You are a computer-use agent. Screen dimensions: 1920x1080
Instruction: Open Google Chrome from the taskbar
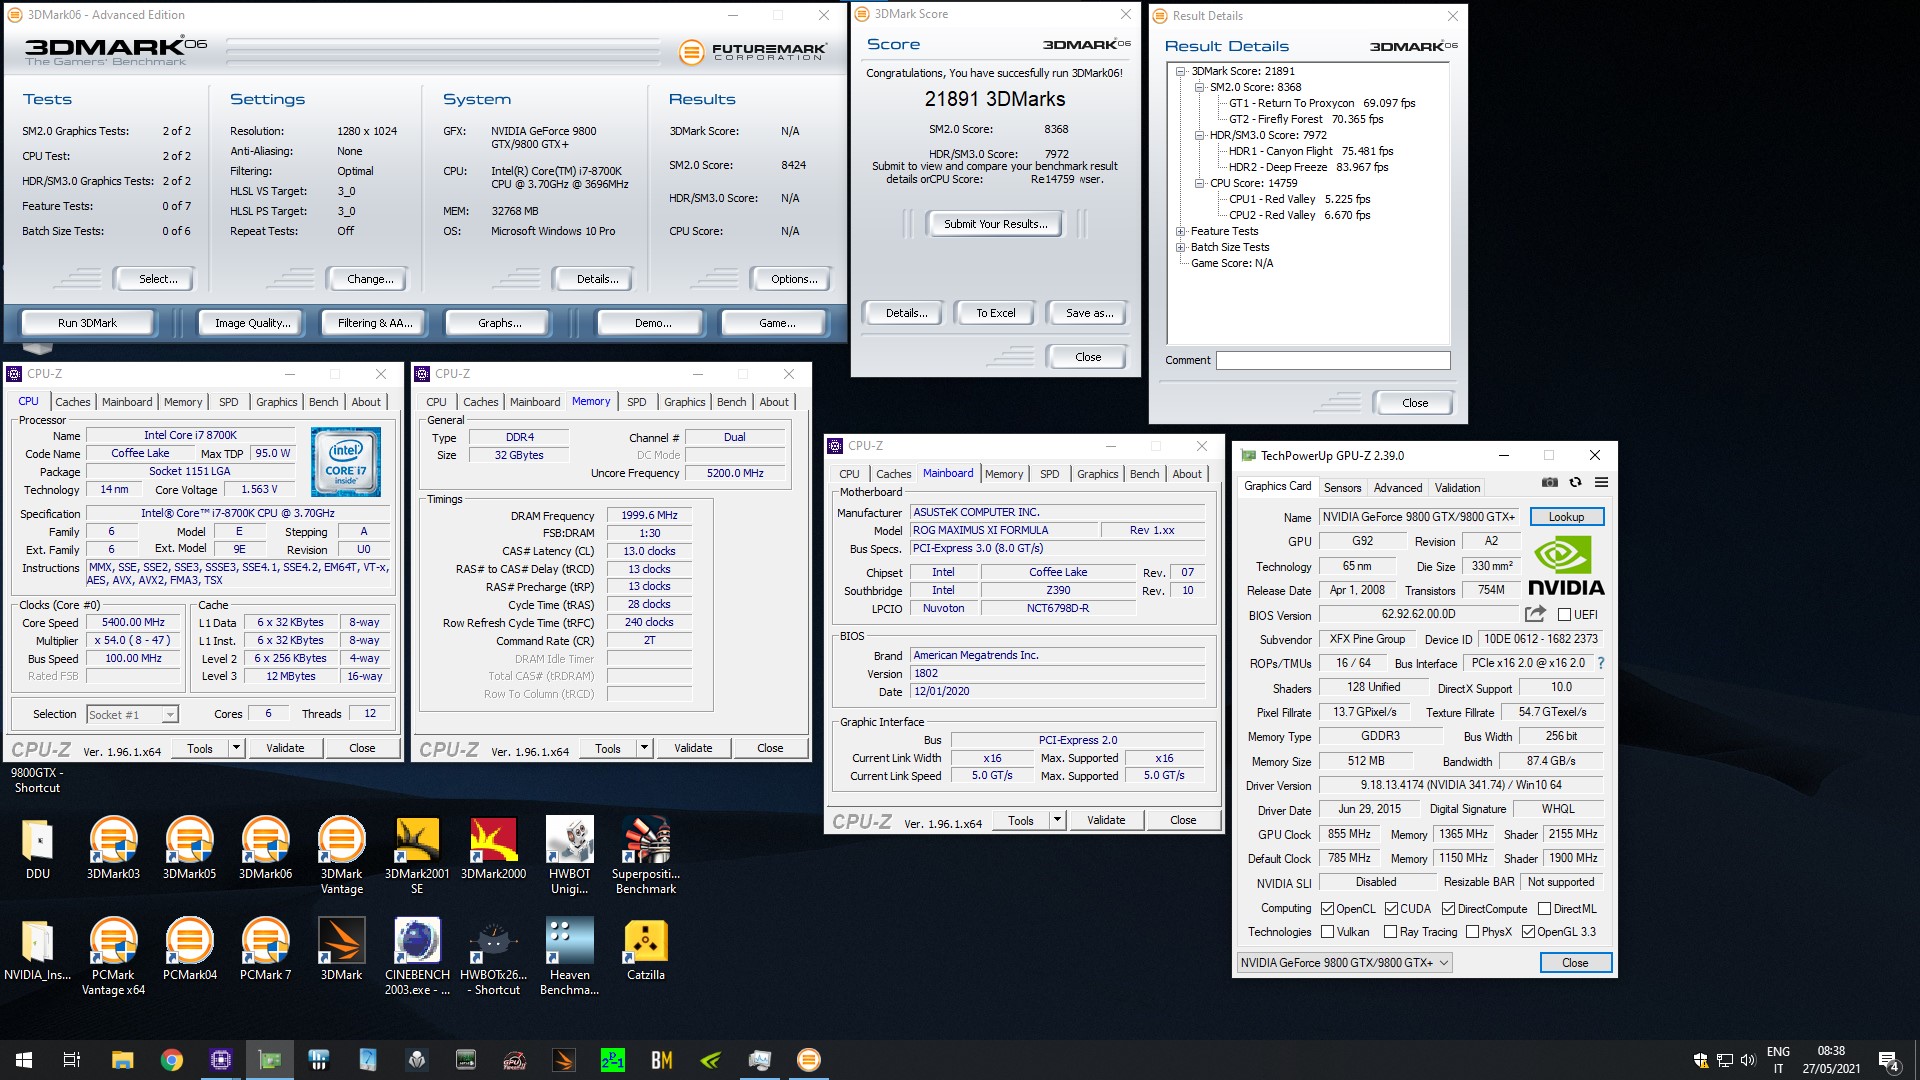pos(172,1060)
